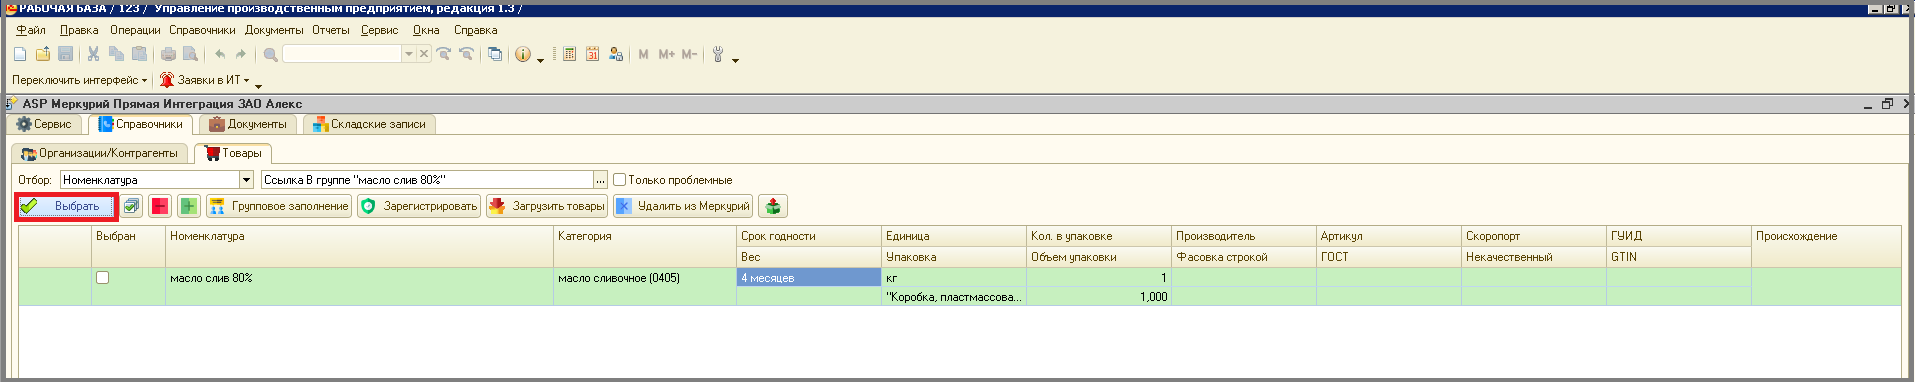Click the M- memory subtract button
Image resolution: width=1915 pixels, height=382 pixels.
689,54
